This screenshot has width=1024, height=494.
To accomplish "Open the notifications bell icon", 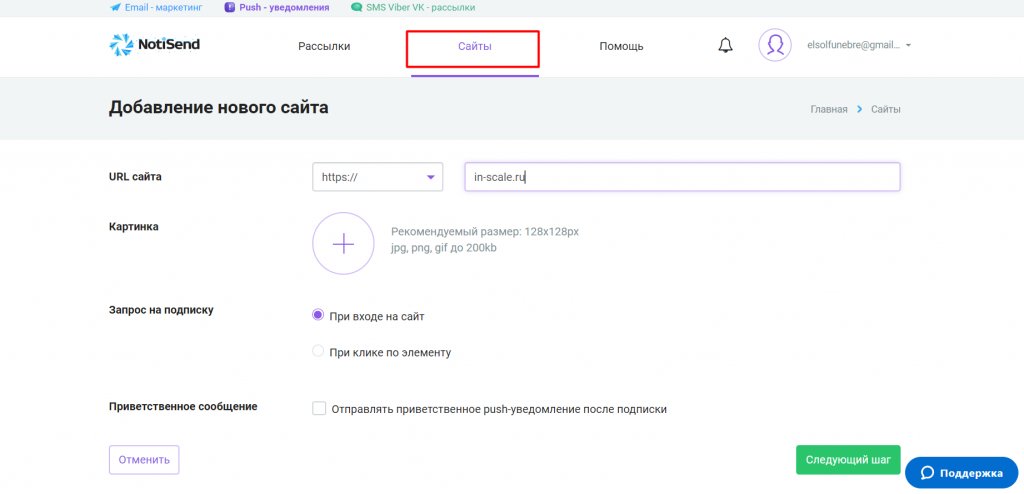I will [x=725, y=46].
